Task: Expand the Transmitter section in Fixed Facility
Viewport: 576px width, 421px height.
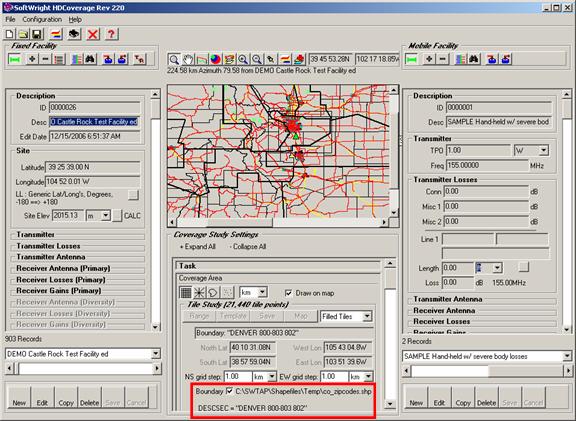Action: (x=78, y=234)
